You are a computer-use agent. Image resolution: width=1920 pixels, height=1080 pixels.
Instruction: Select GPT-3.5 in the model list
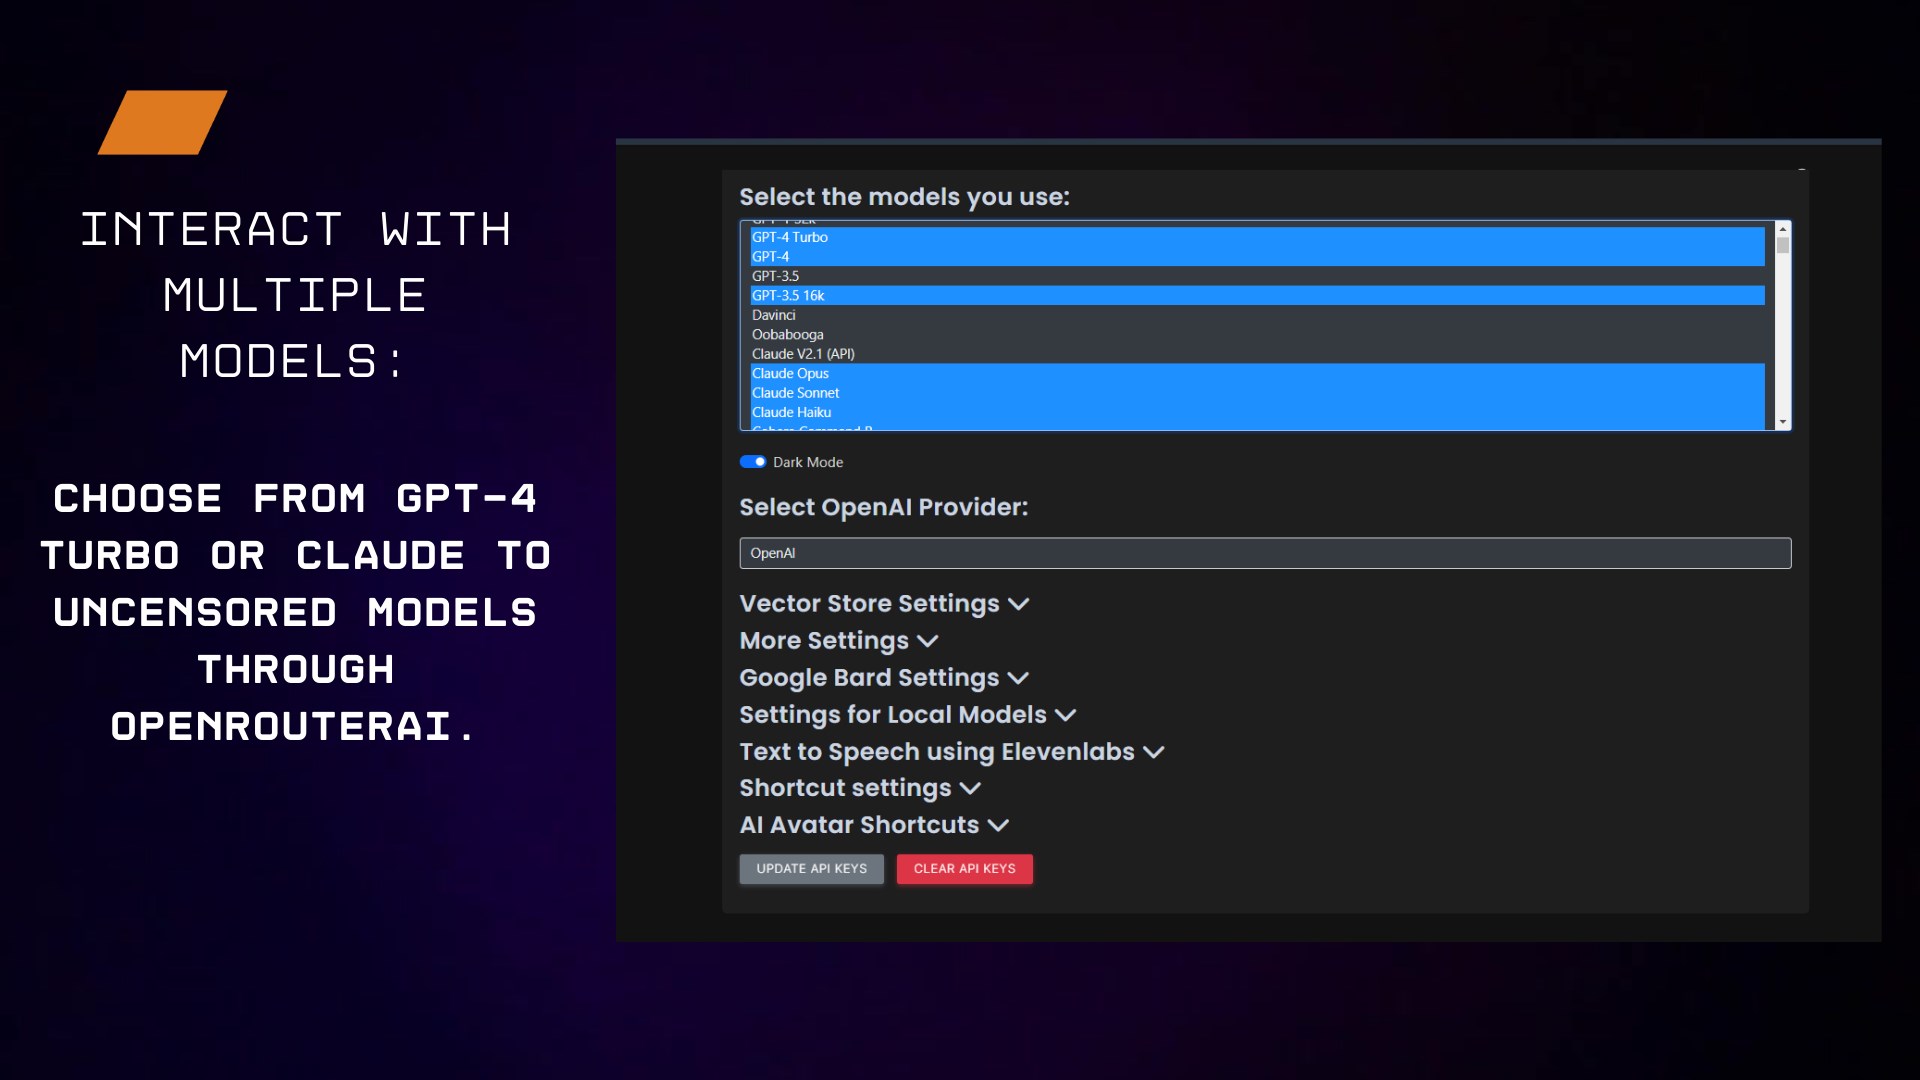[776, 276]
